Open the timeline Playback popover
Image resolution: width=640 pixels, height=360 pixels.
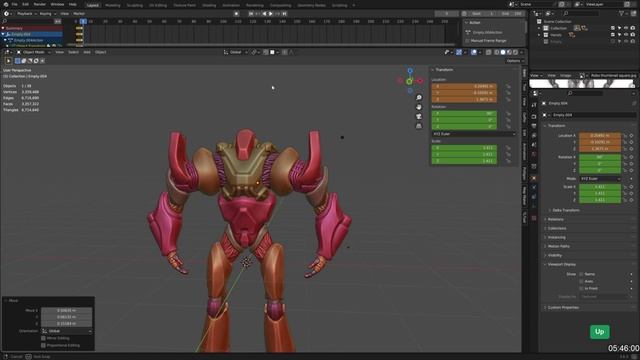point(26,13)
